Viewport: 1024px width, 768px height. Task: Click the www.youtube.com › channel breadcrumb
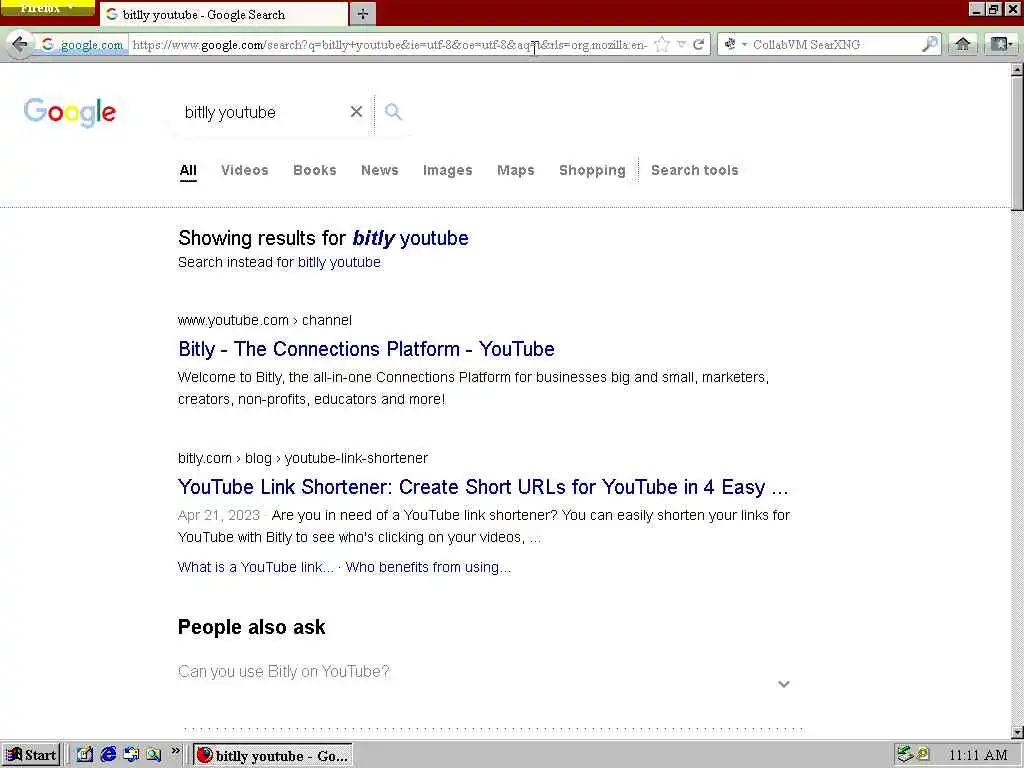[264, 321]
